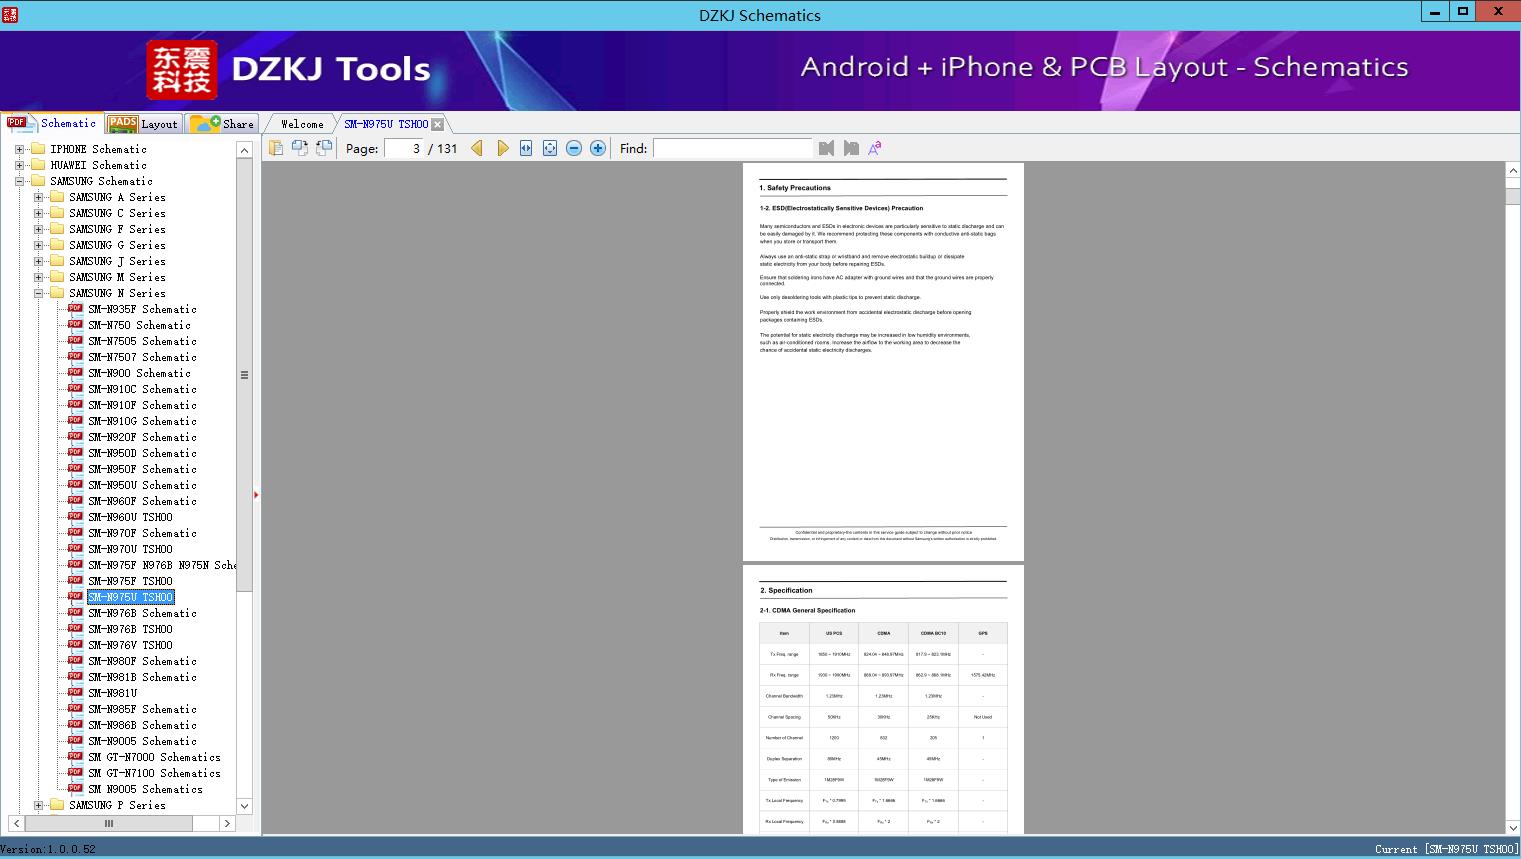
Task: Open SM-N970U TSHOO in the tree
Action: pos(130,549)
